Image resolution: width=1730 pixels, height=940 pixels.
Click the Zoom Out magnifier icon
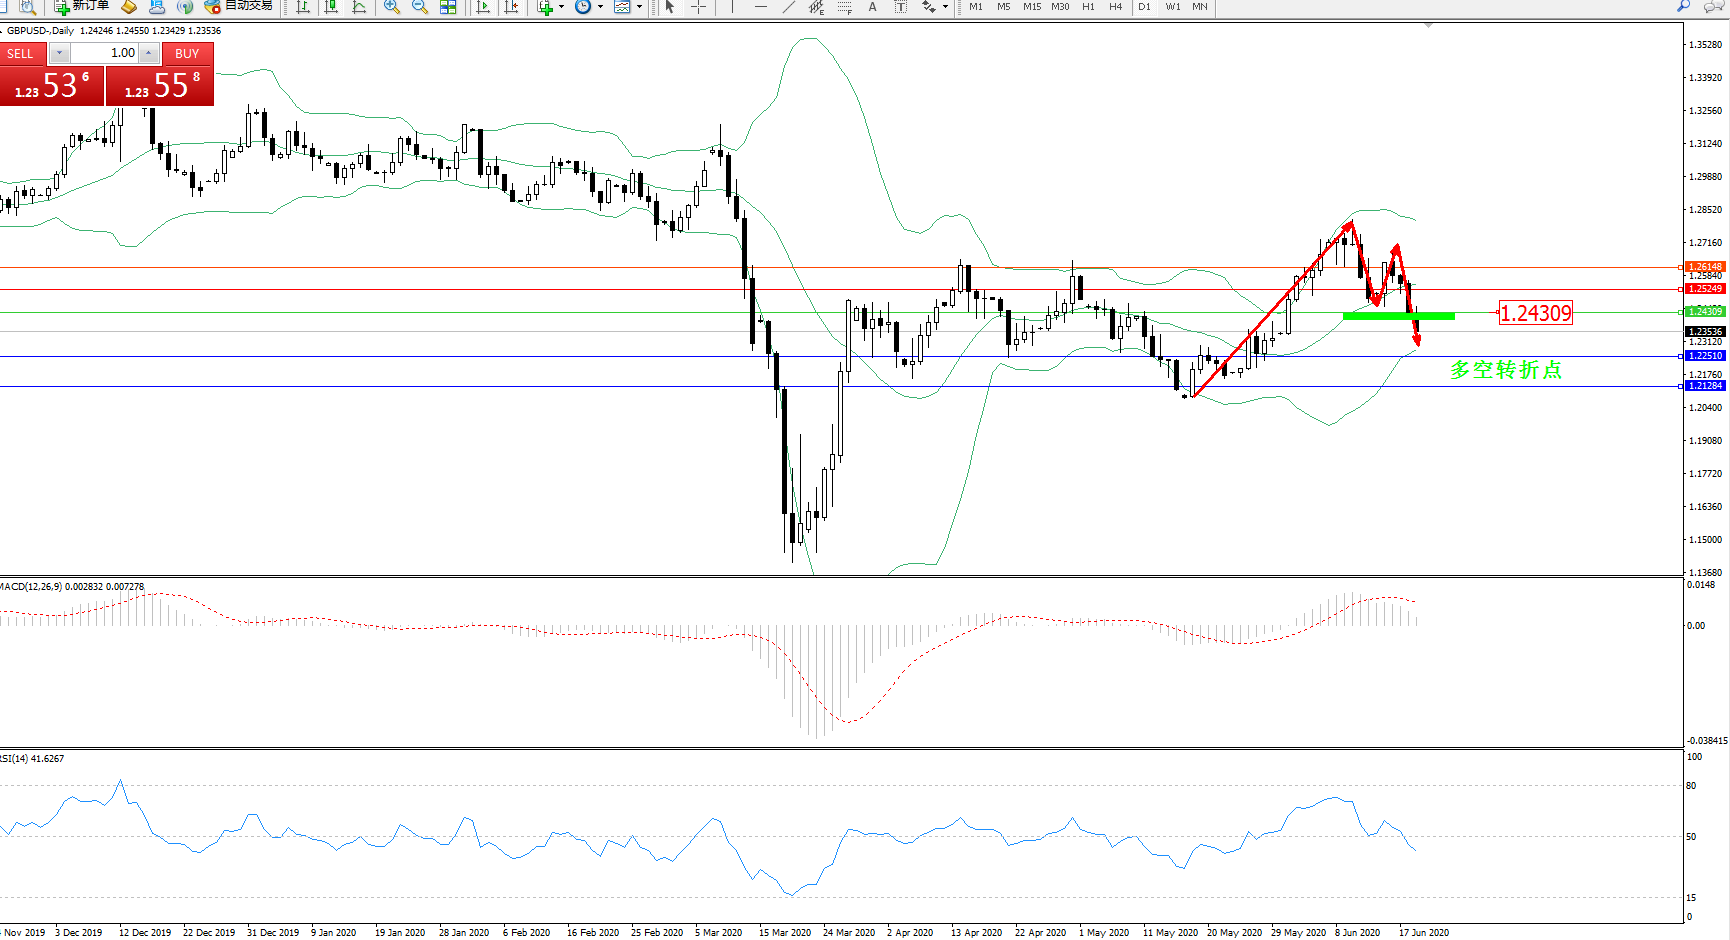click(x=420, y=7)
